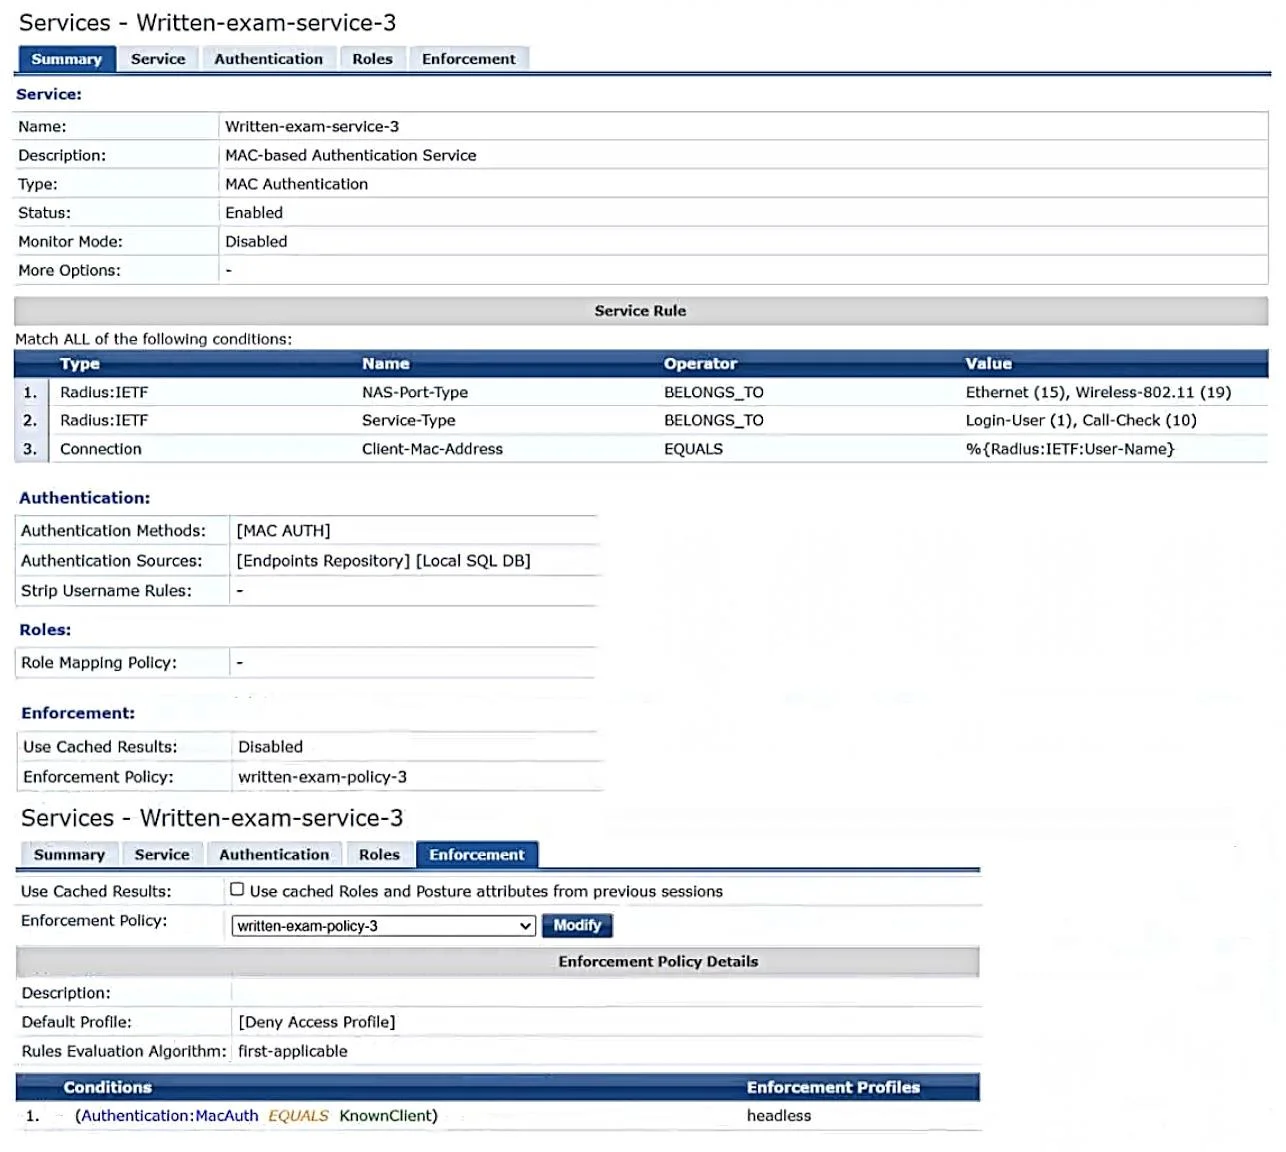Select the lower Service tab
The width and height of the screenshot is (1286, 1152).
tap(162, 854)
